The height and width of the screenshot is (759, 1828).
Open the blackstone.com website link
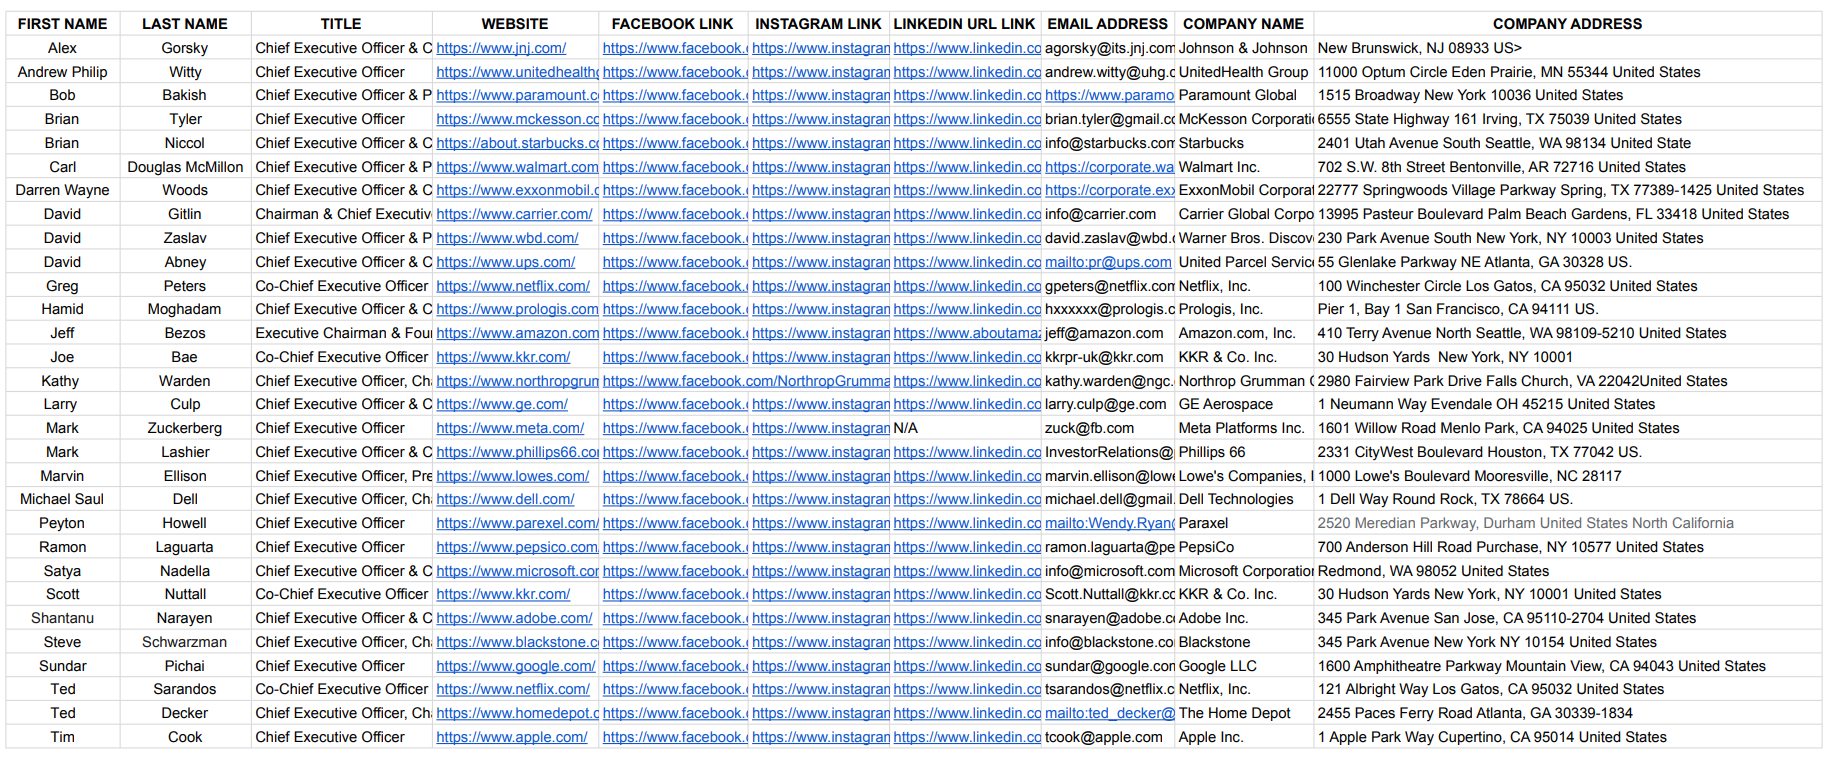517,642
